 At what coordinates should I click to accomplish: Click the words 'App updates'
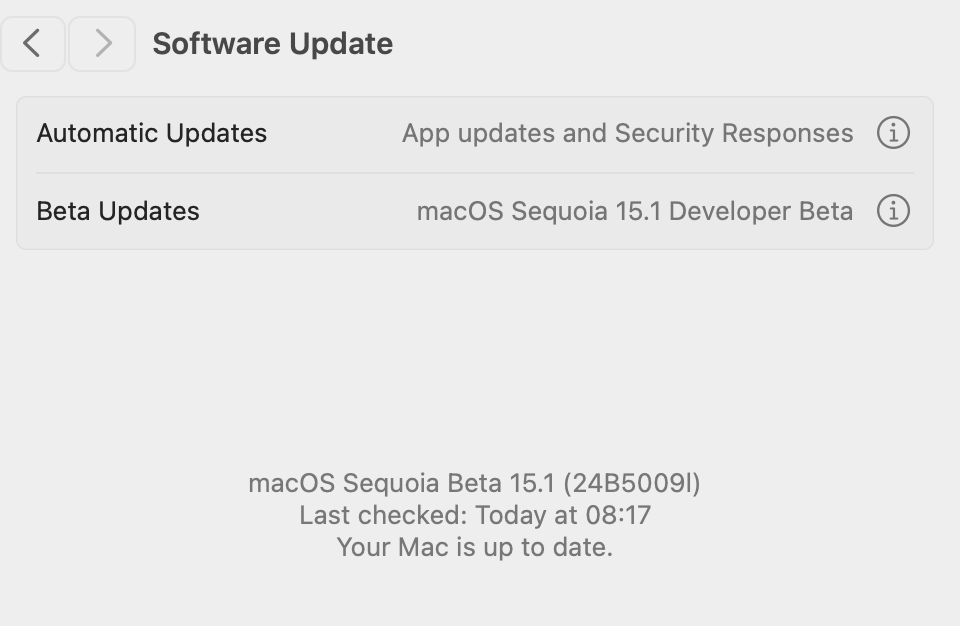point(478,133)
